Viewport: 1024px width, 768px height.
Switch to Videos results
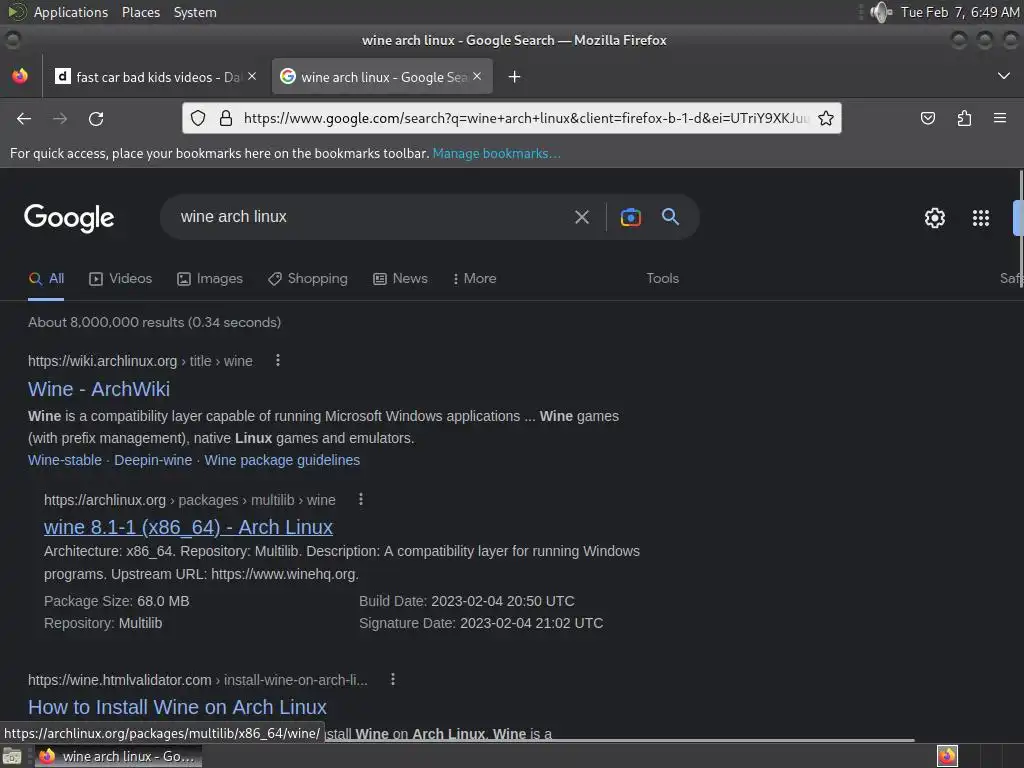(121, 279)
